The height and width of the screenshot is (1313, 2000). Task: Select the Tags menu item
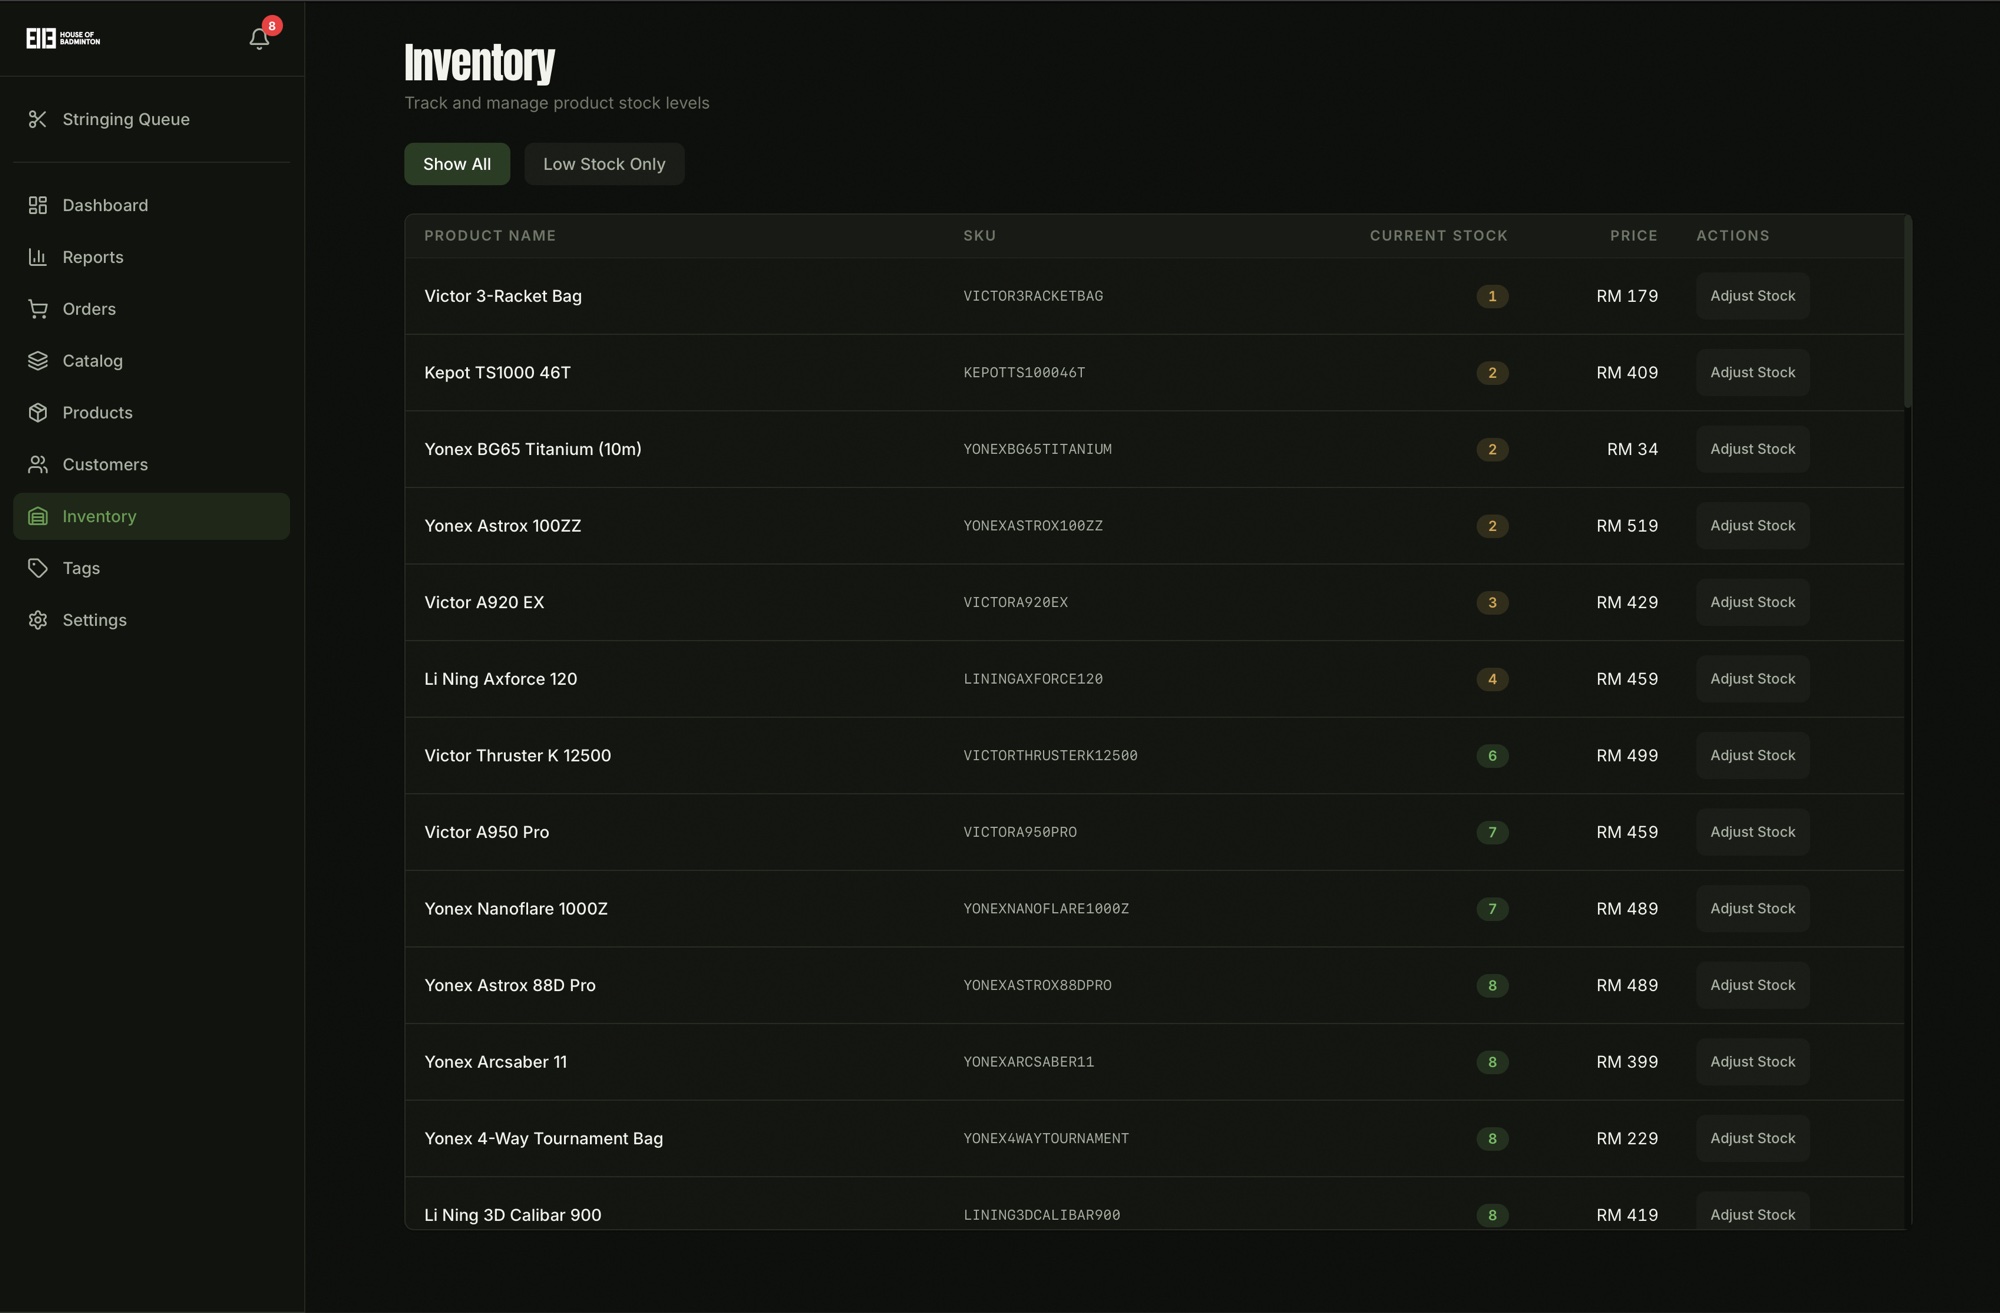[151, 568]
